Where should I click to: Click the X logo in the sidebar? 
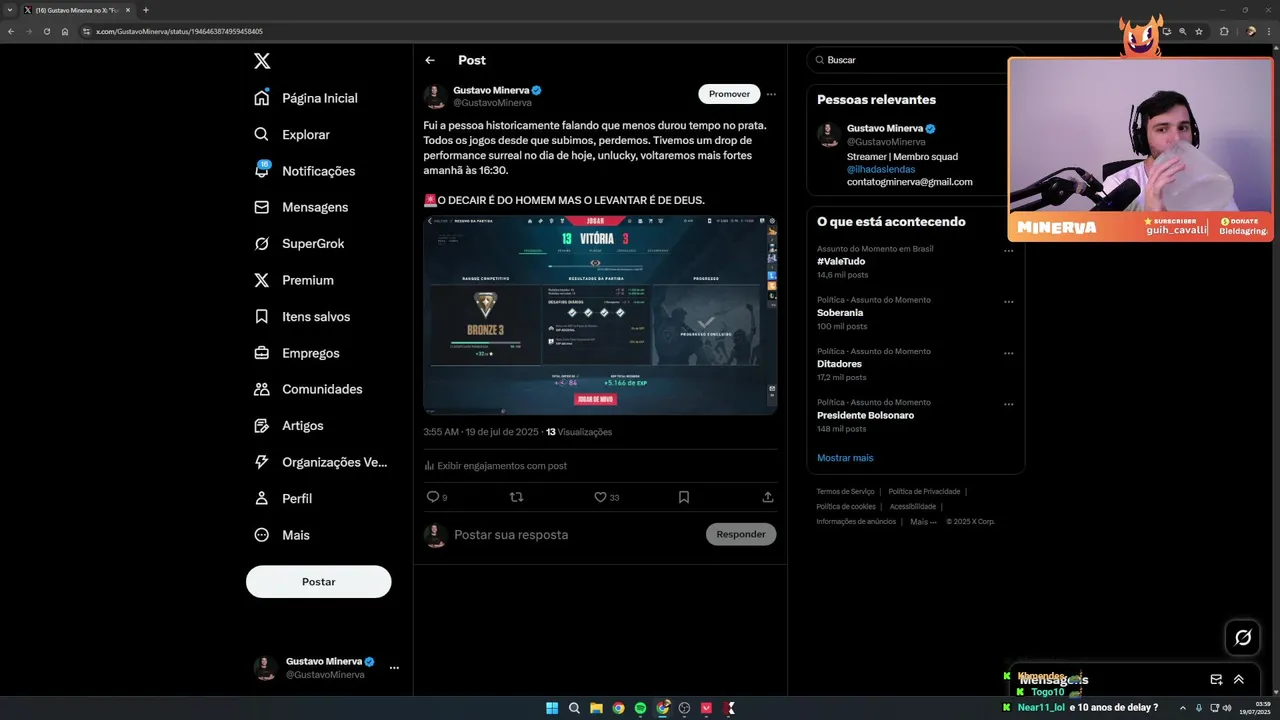pyautogui.click(x=262, y=61)
